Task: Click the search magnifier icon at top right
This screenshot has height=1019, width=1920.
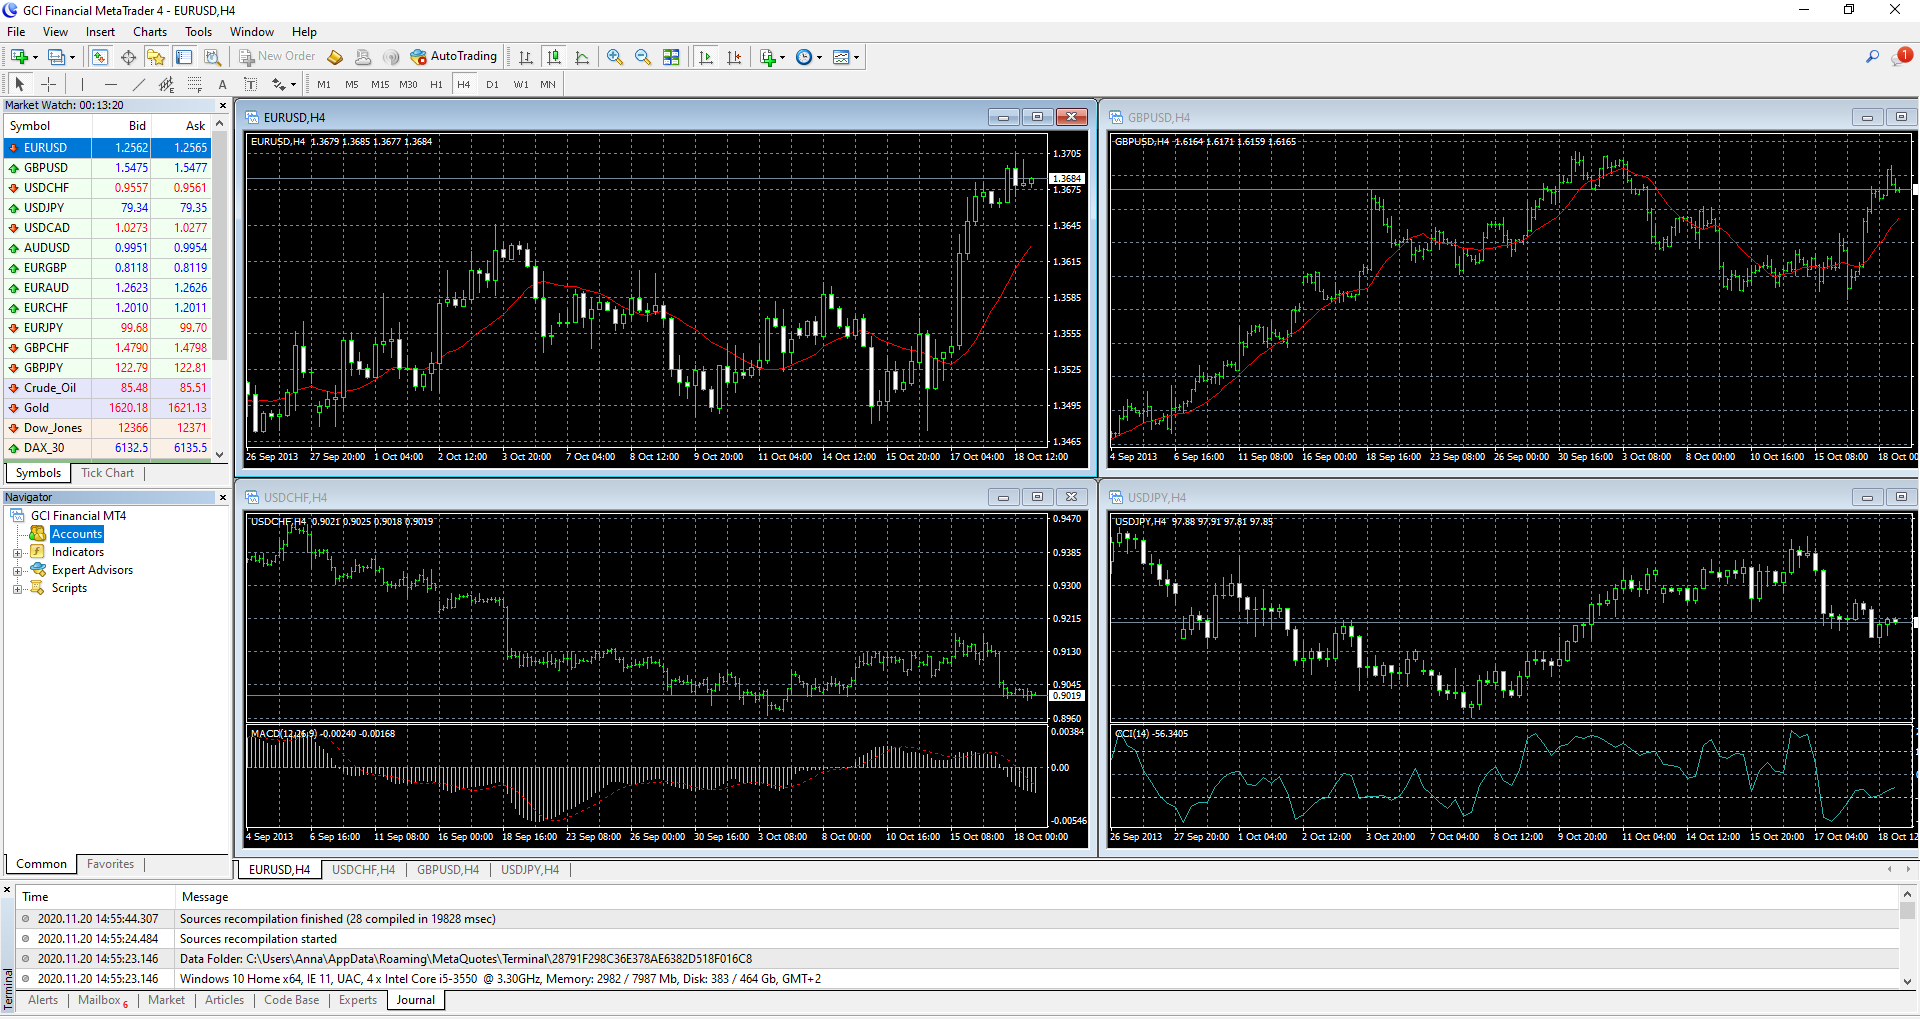Action: click(x=1872, y=57)
